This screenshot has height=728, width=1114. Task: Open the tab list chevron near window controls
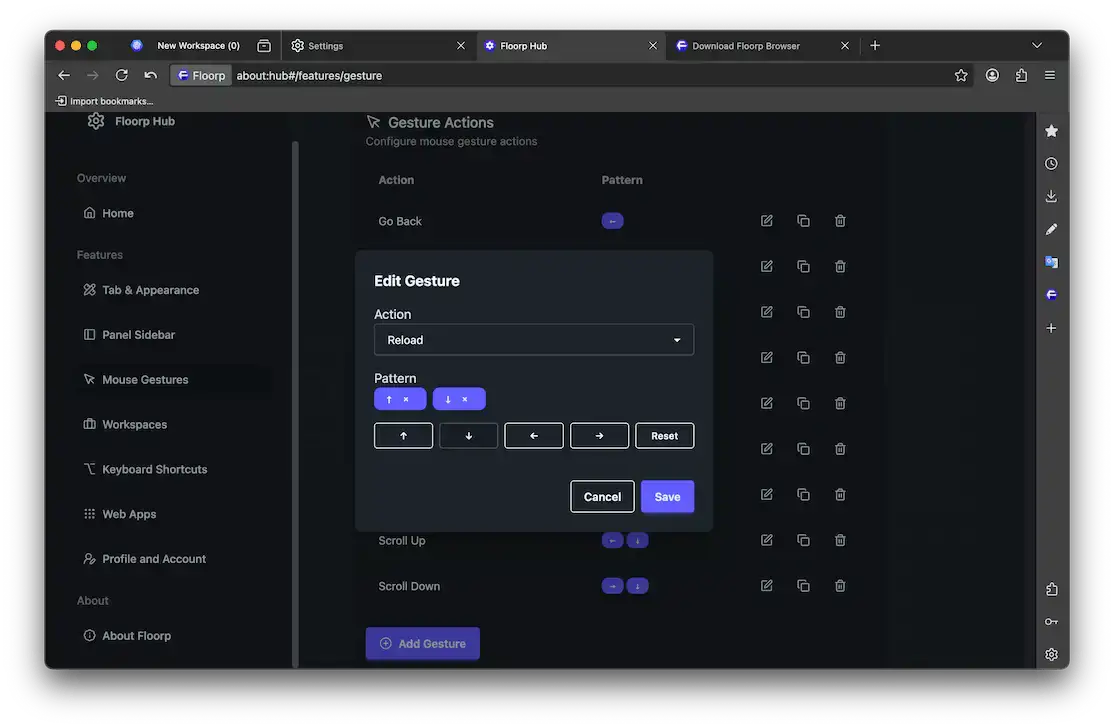[x=1037, y=45]
